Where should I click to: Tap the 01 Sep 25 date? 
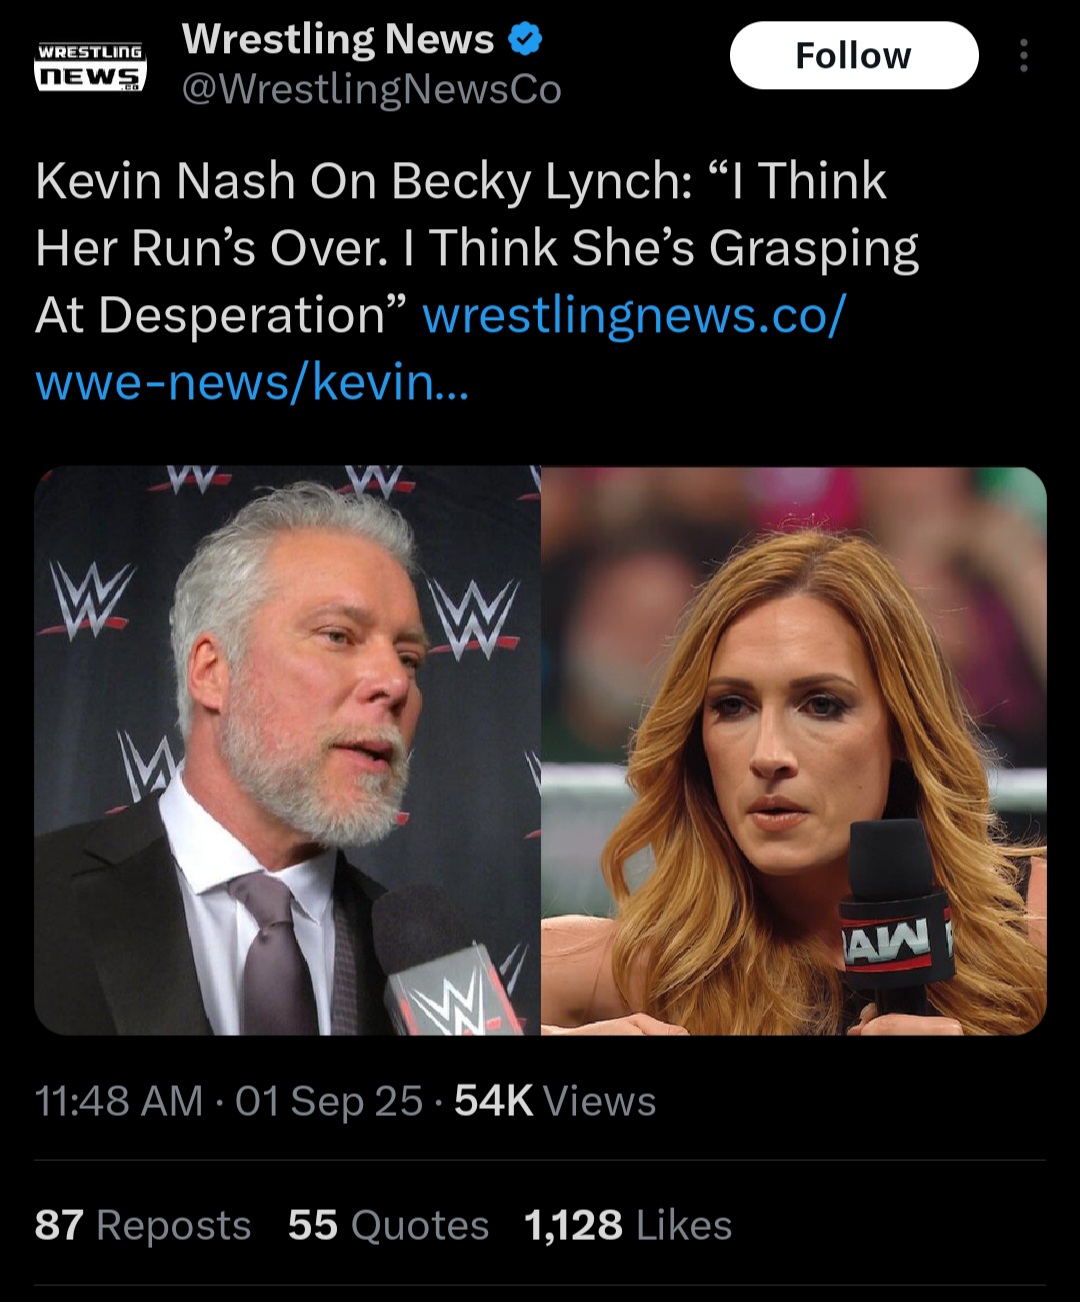tap(329, 1101)
